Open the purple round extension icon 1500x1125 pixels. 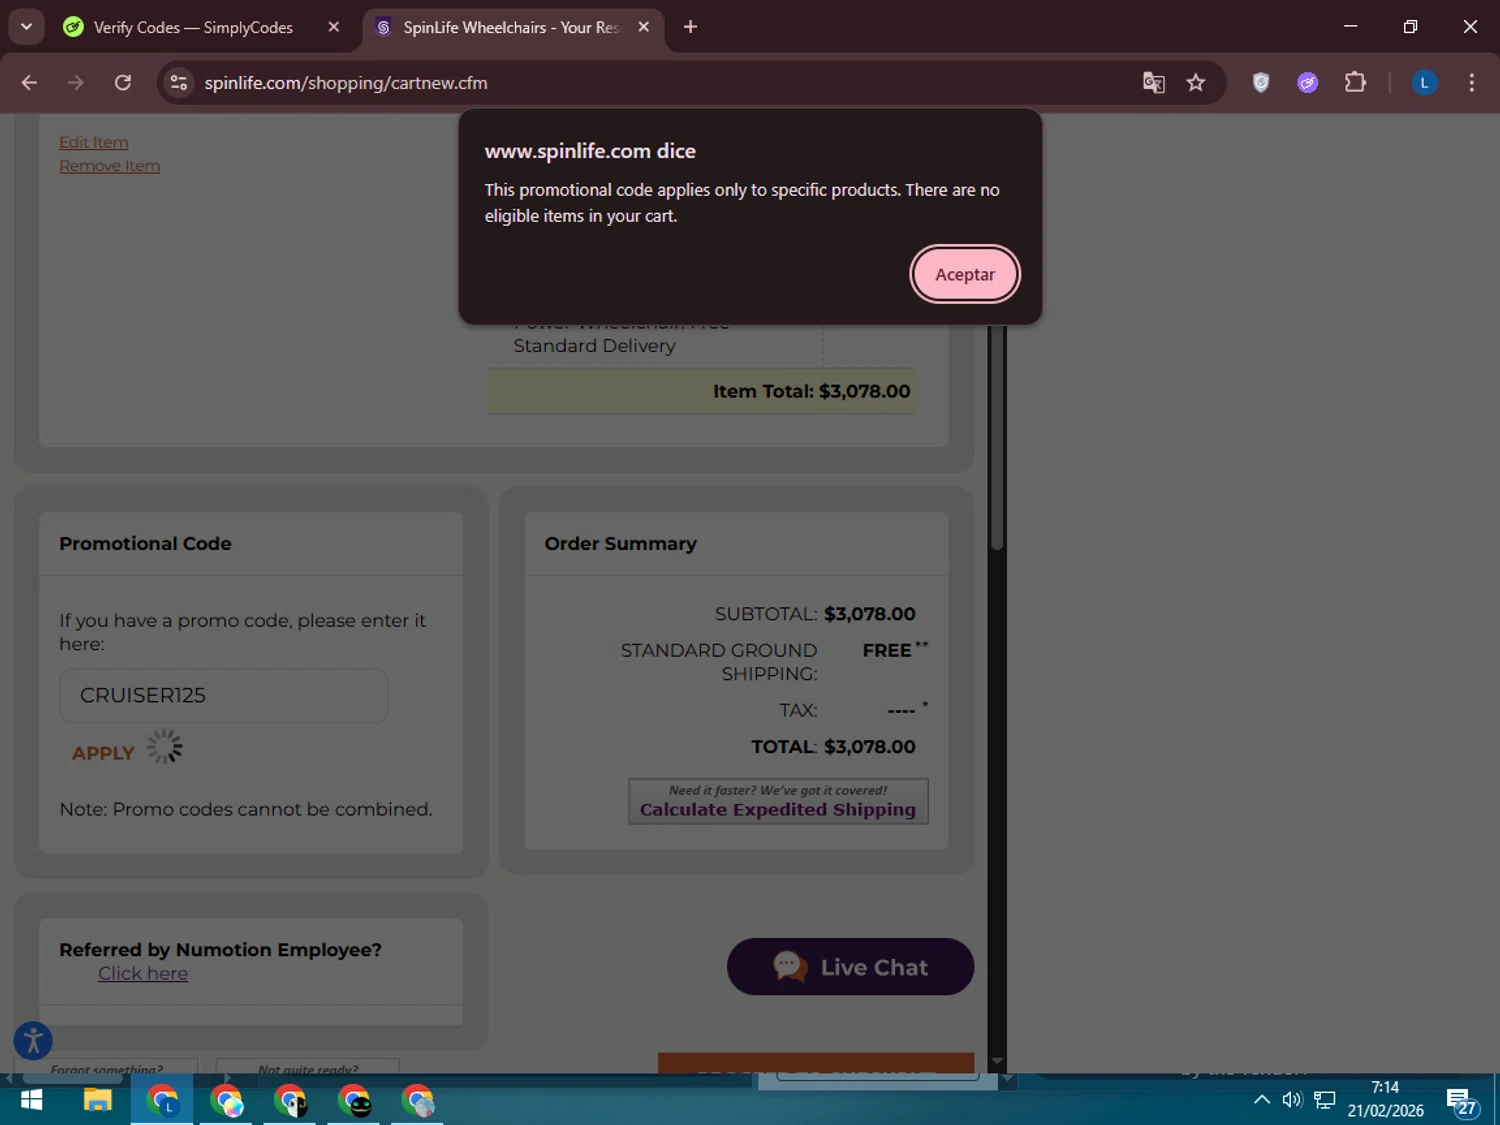click(x=1308, y=83)
